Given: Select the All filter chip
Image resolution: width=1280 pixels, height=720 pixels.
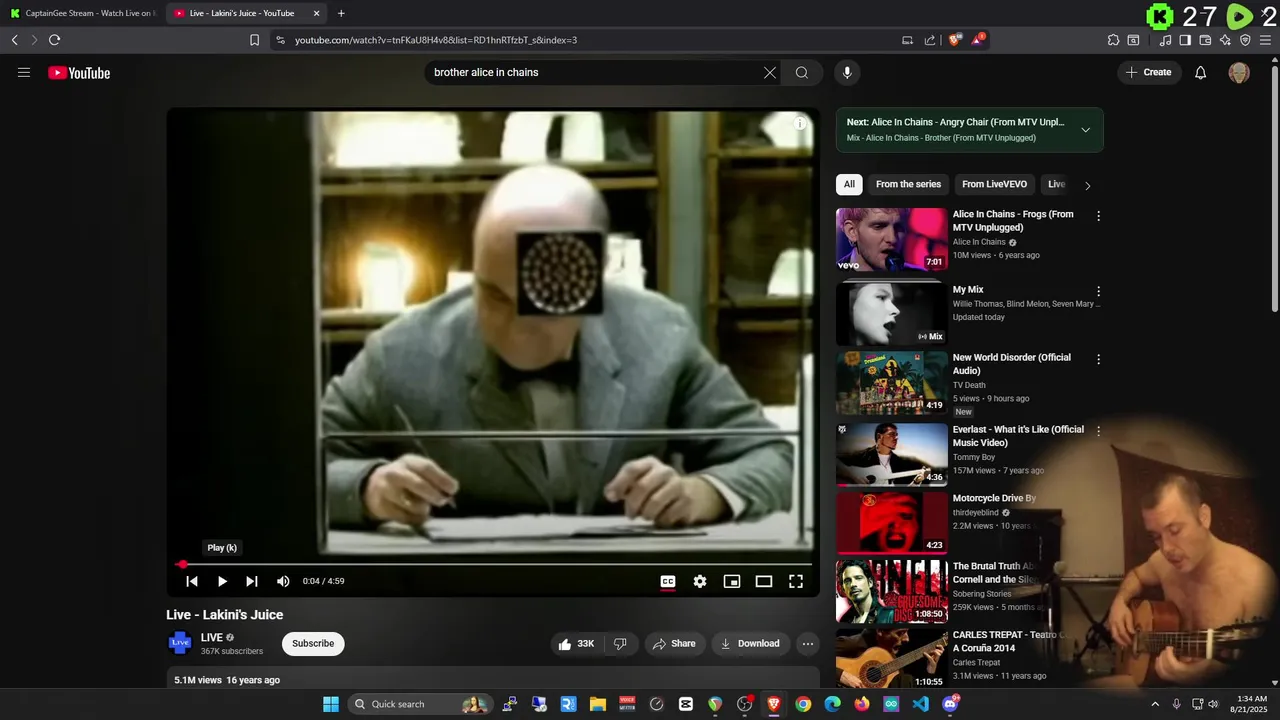Looking at the screenshot, I should pos(849,184).
